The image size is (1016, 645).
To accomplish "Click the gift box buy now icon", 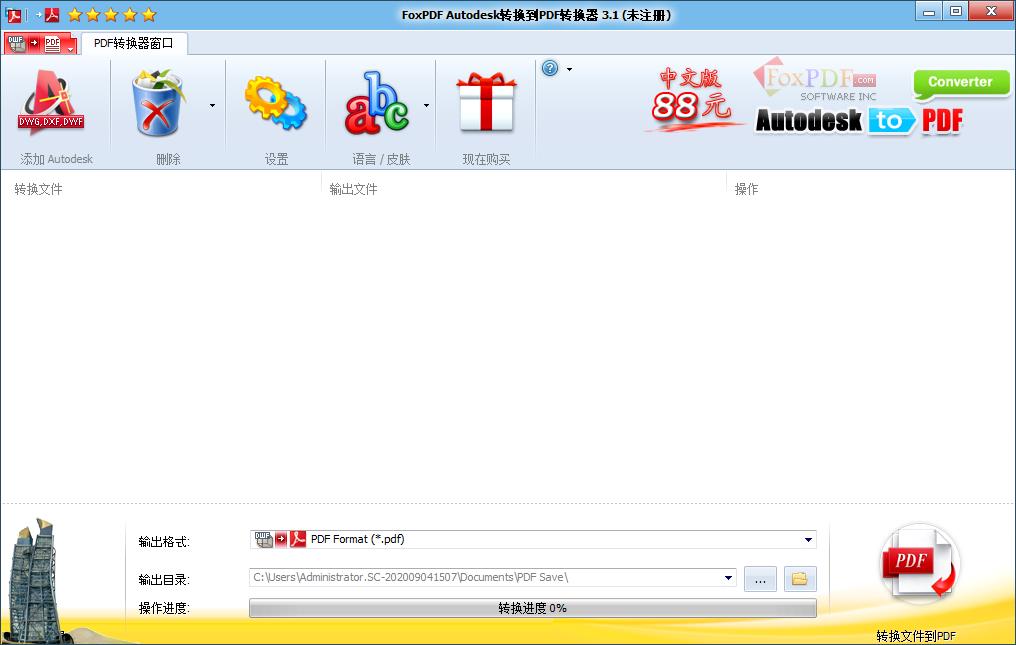I will click(486, 103).
